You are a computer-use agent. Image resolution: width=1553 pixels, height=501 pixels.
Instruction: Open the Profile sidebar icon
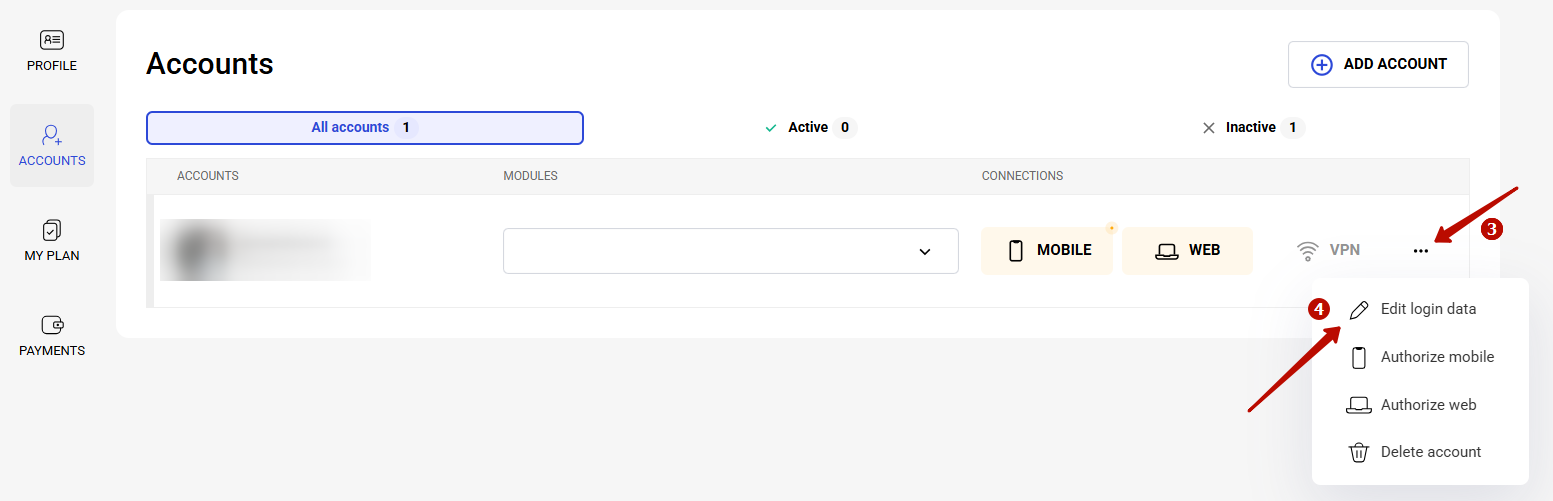coord(52,40)
